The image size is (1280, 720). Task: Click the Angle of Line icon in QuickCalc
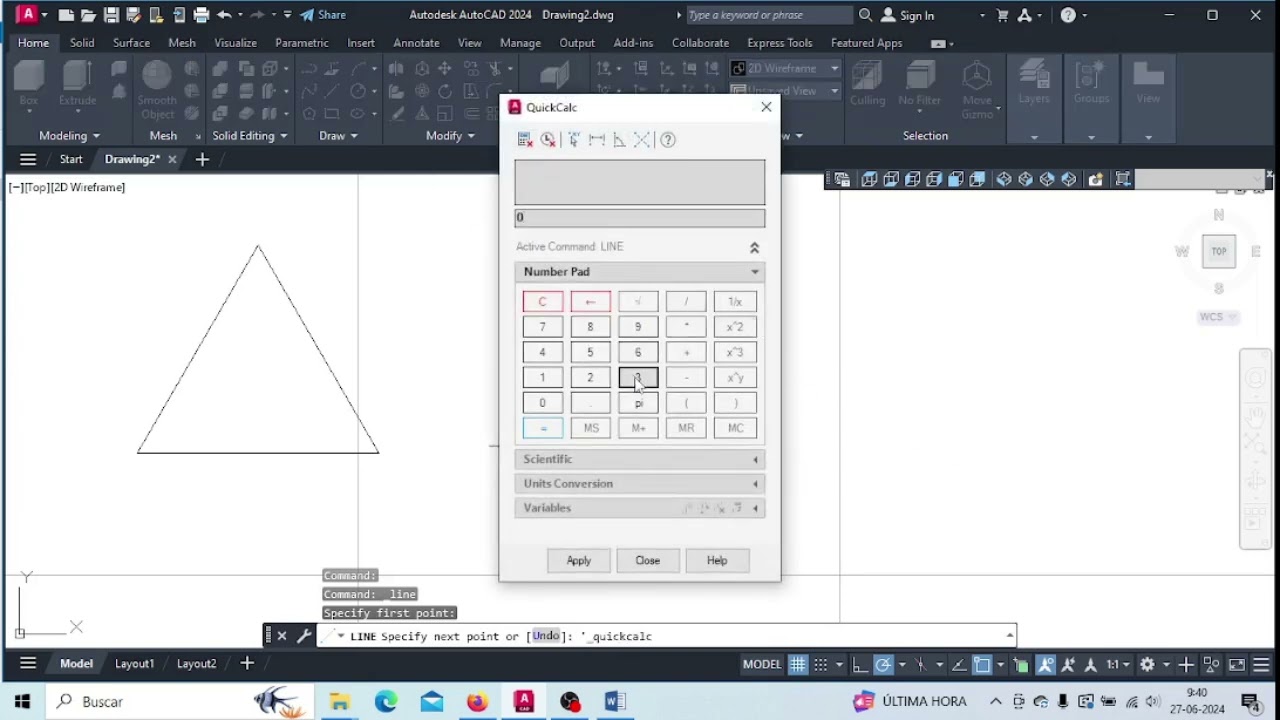619,140
